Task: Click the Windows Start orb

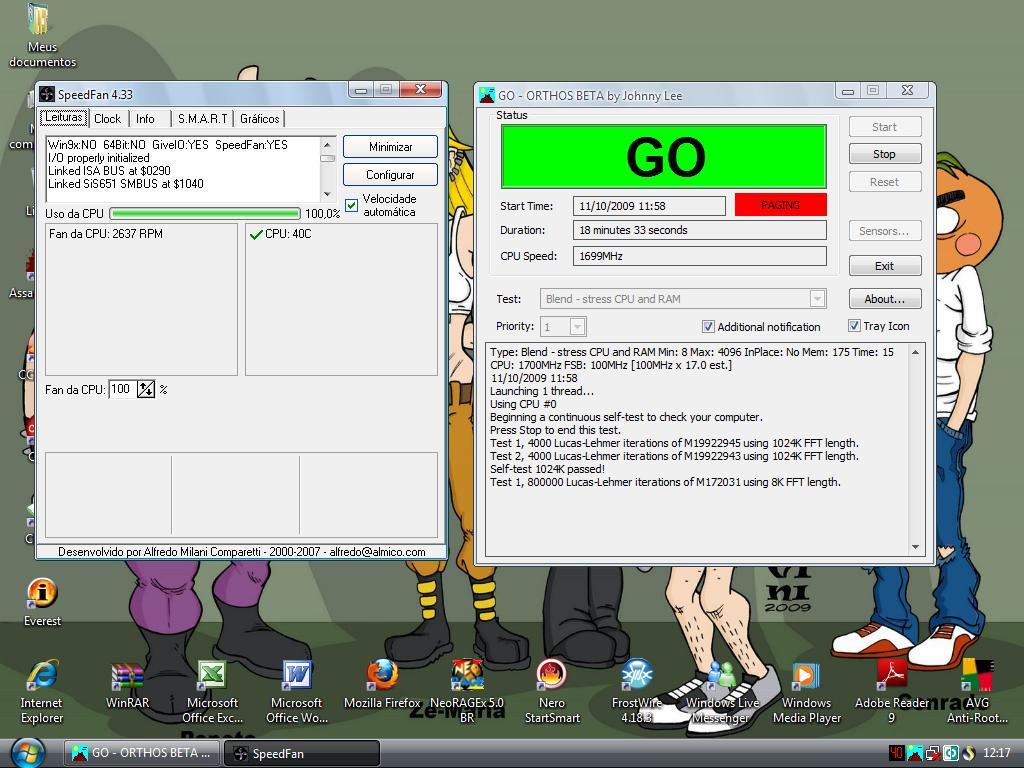Action: 27,753
